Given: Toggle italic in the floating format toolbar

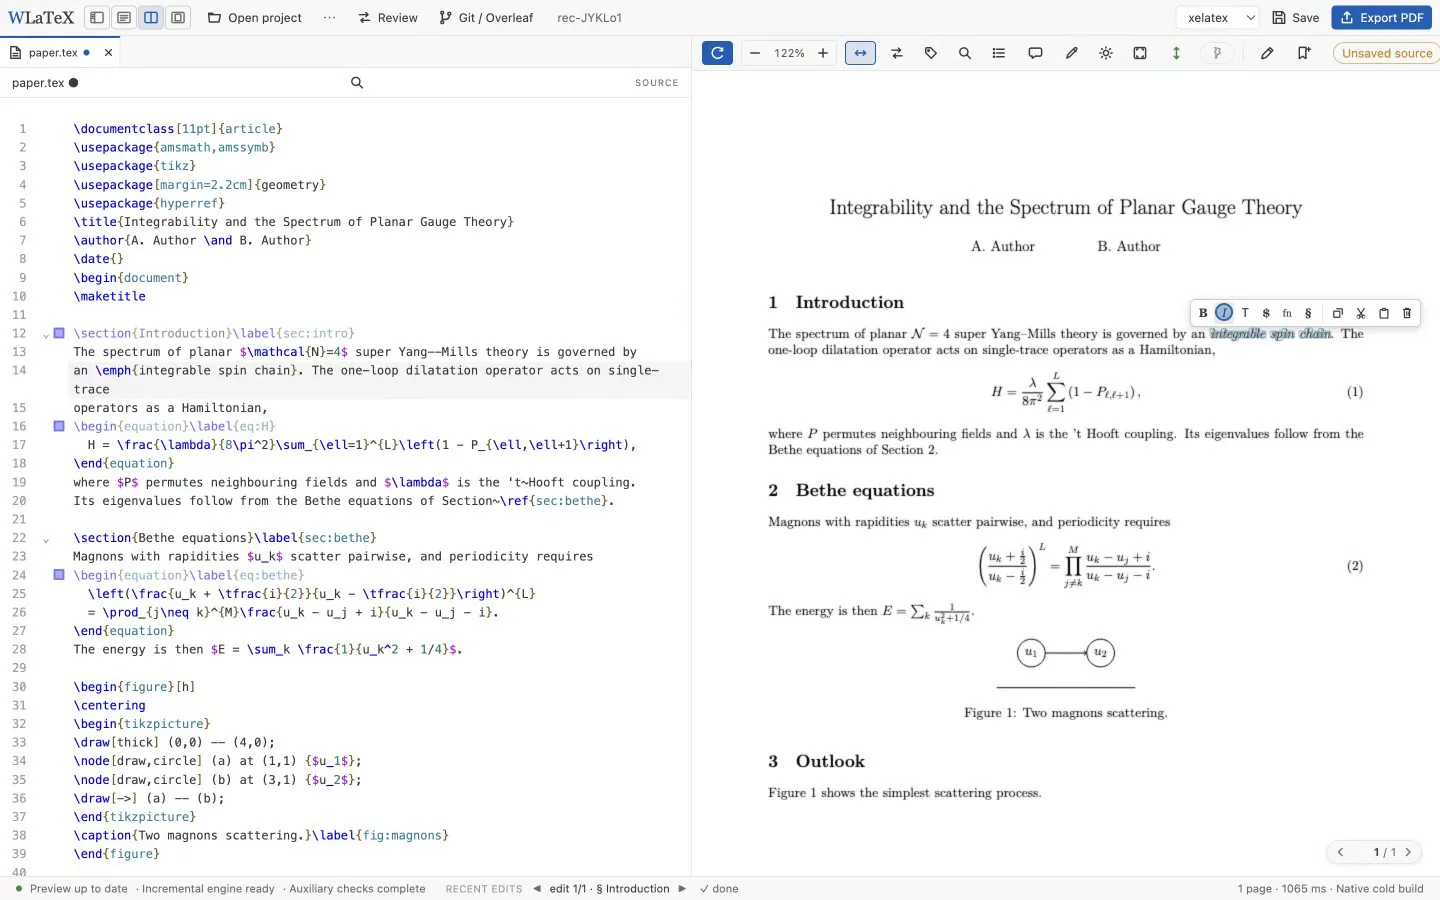Looking at the screenshot, I should tap(1224, 313).
